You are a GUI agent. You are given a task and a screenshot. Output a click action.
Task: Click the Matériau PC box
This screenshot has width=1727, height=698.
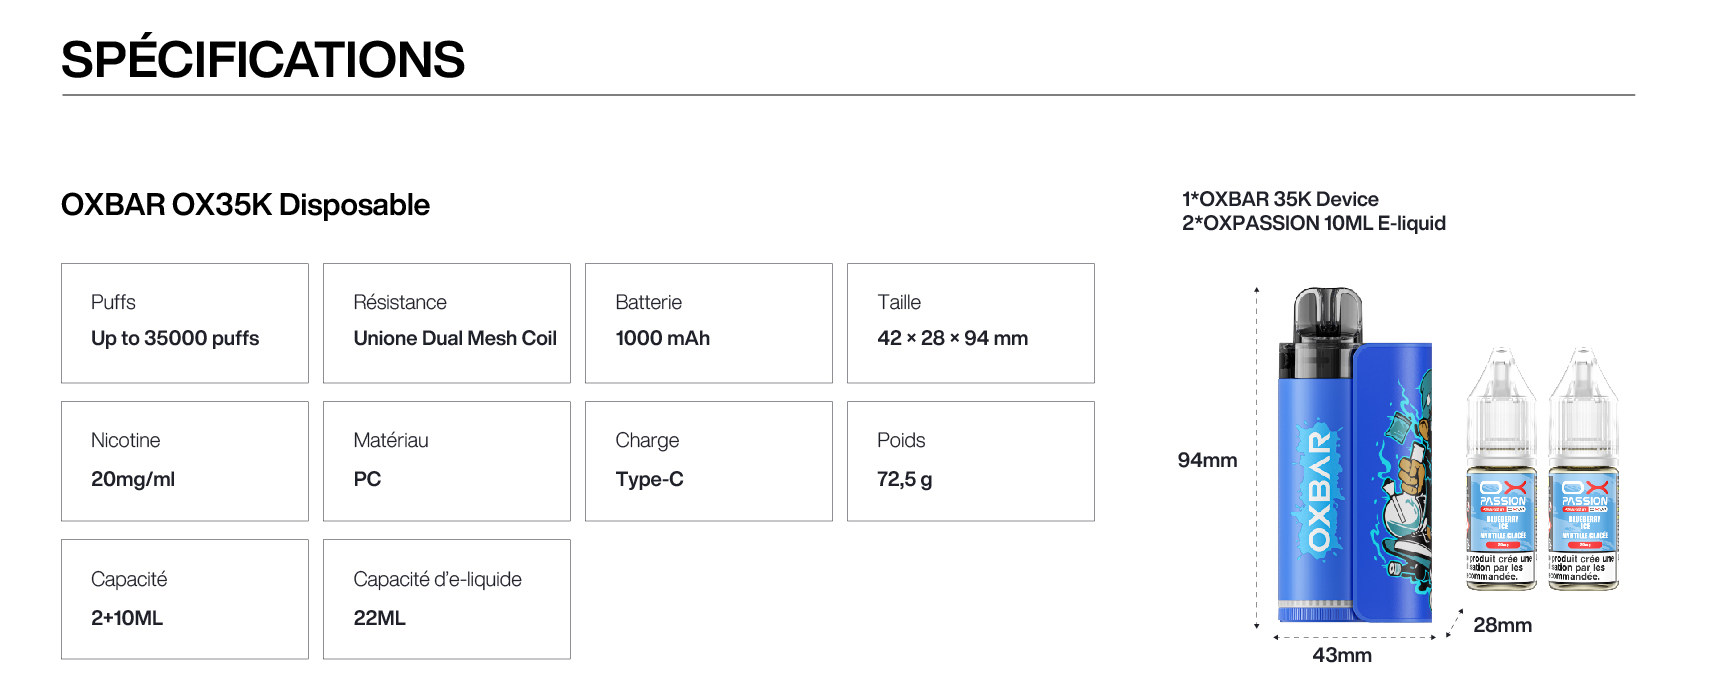[x=447, y=461]
